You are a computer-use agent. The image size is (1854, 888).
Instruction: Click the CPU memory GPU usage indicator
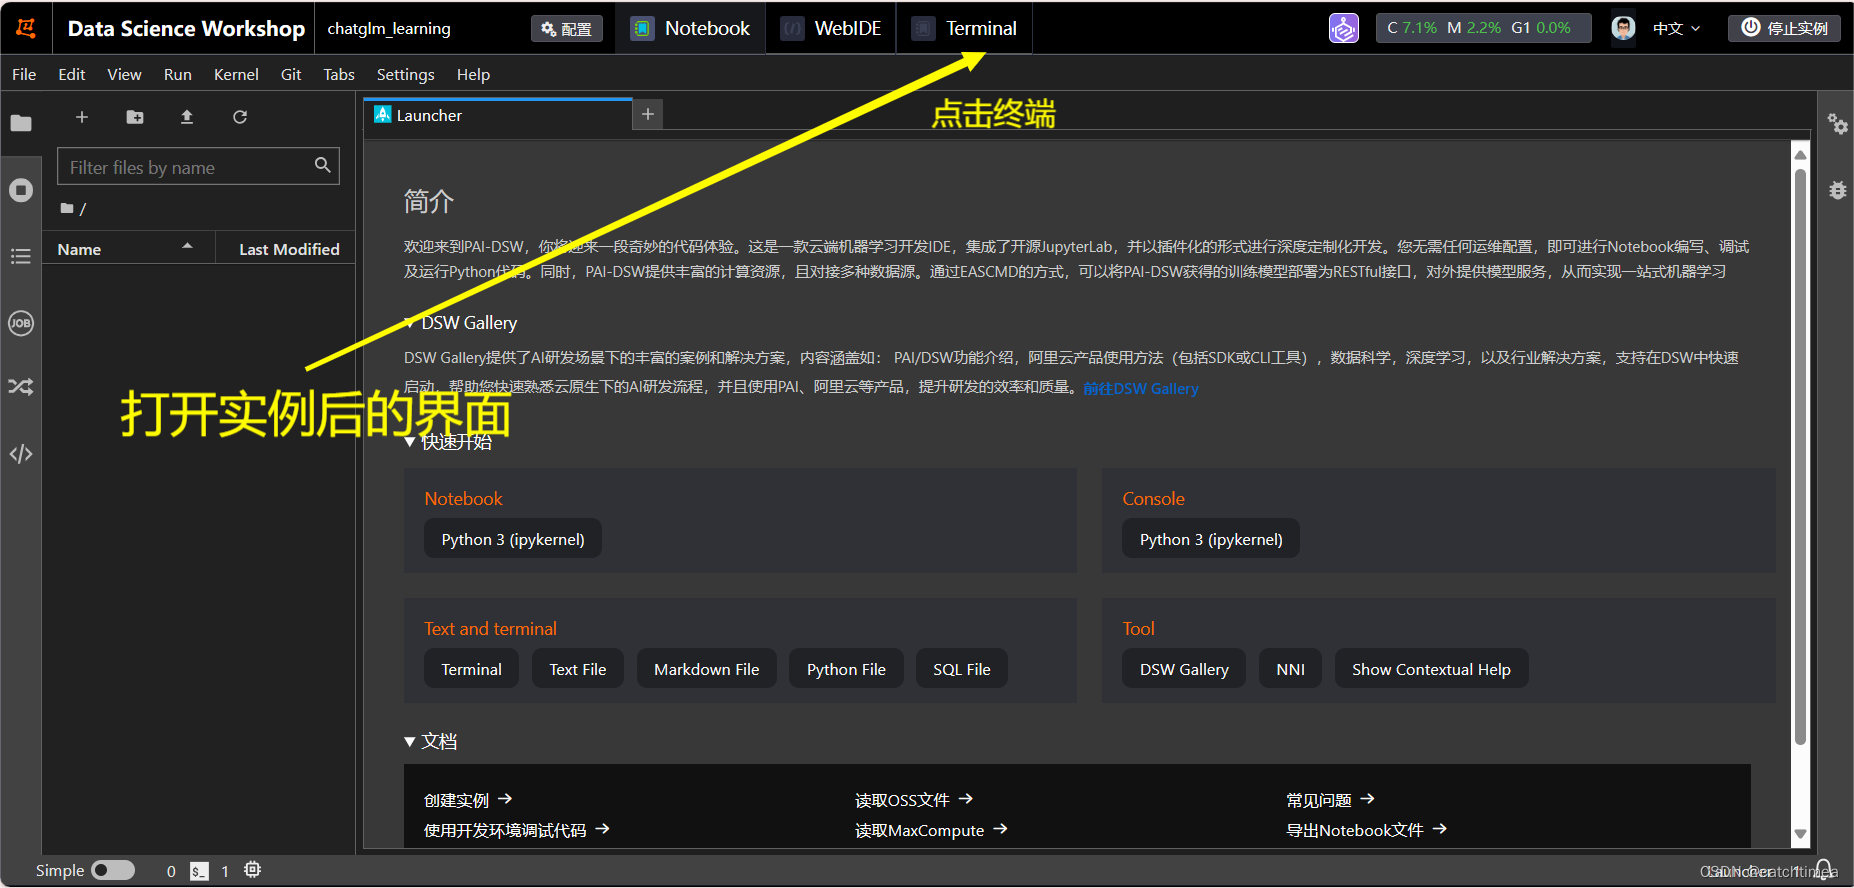tap(1483, 28)
